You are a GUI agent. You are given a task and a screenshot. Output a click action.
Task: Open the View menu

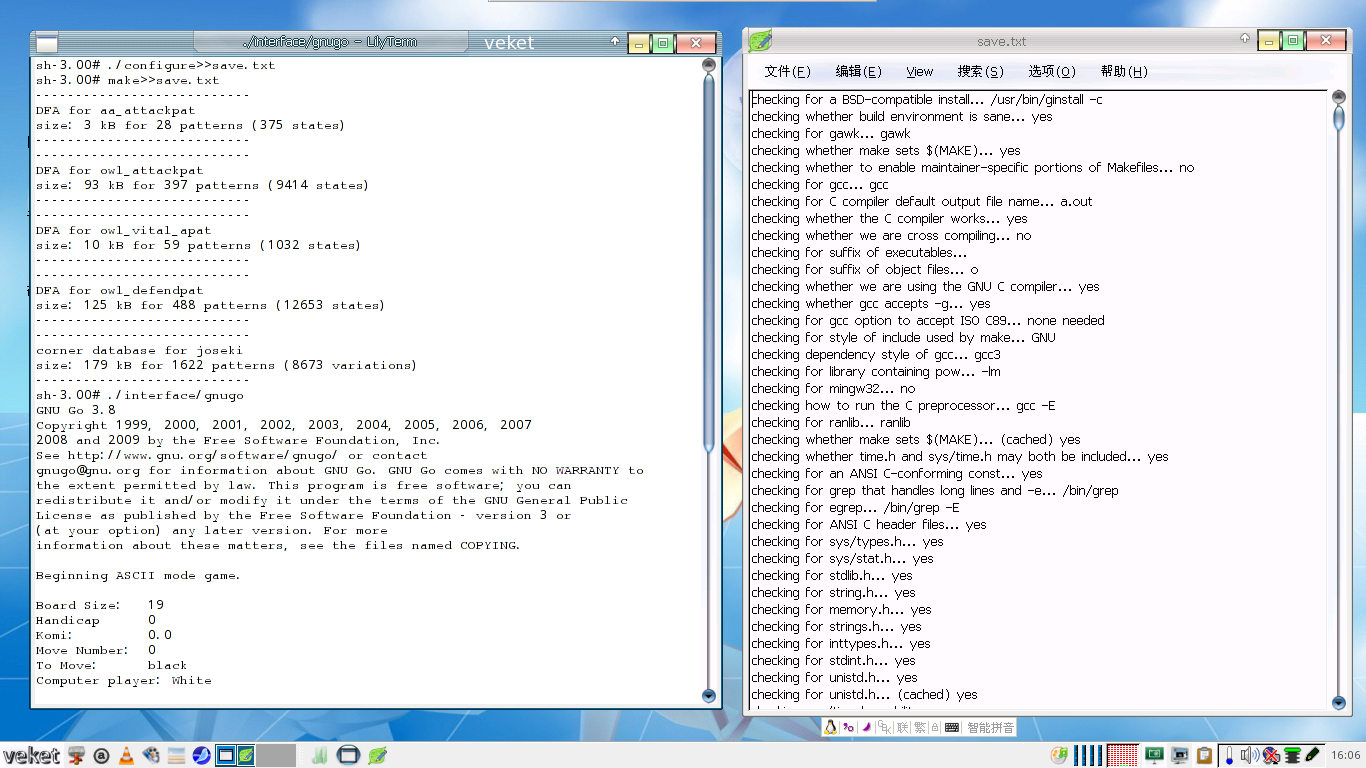point(919,71)
